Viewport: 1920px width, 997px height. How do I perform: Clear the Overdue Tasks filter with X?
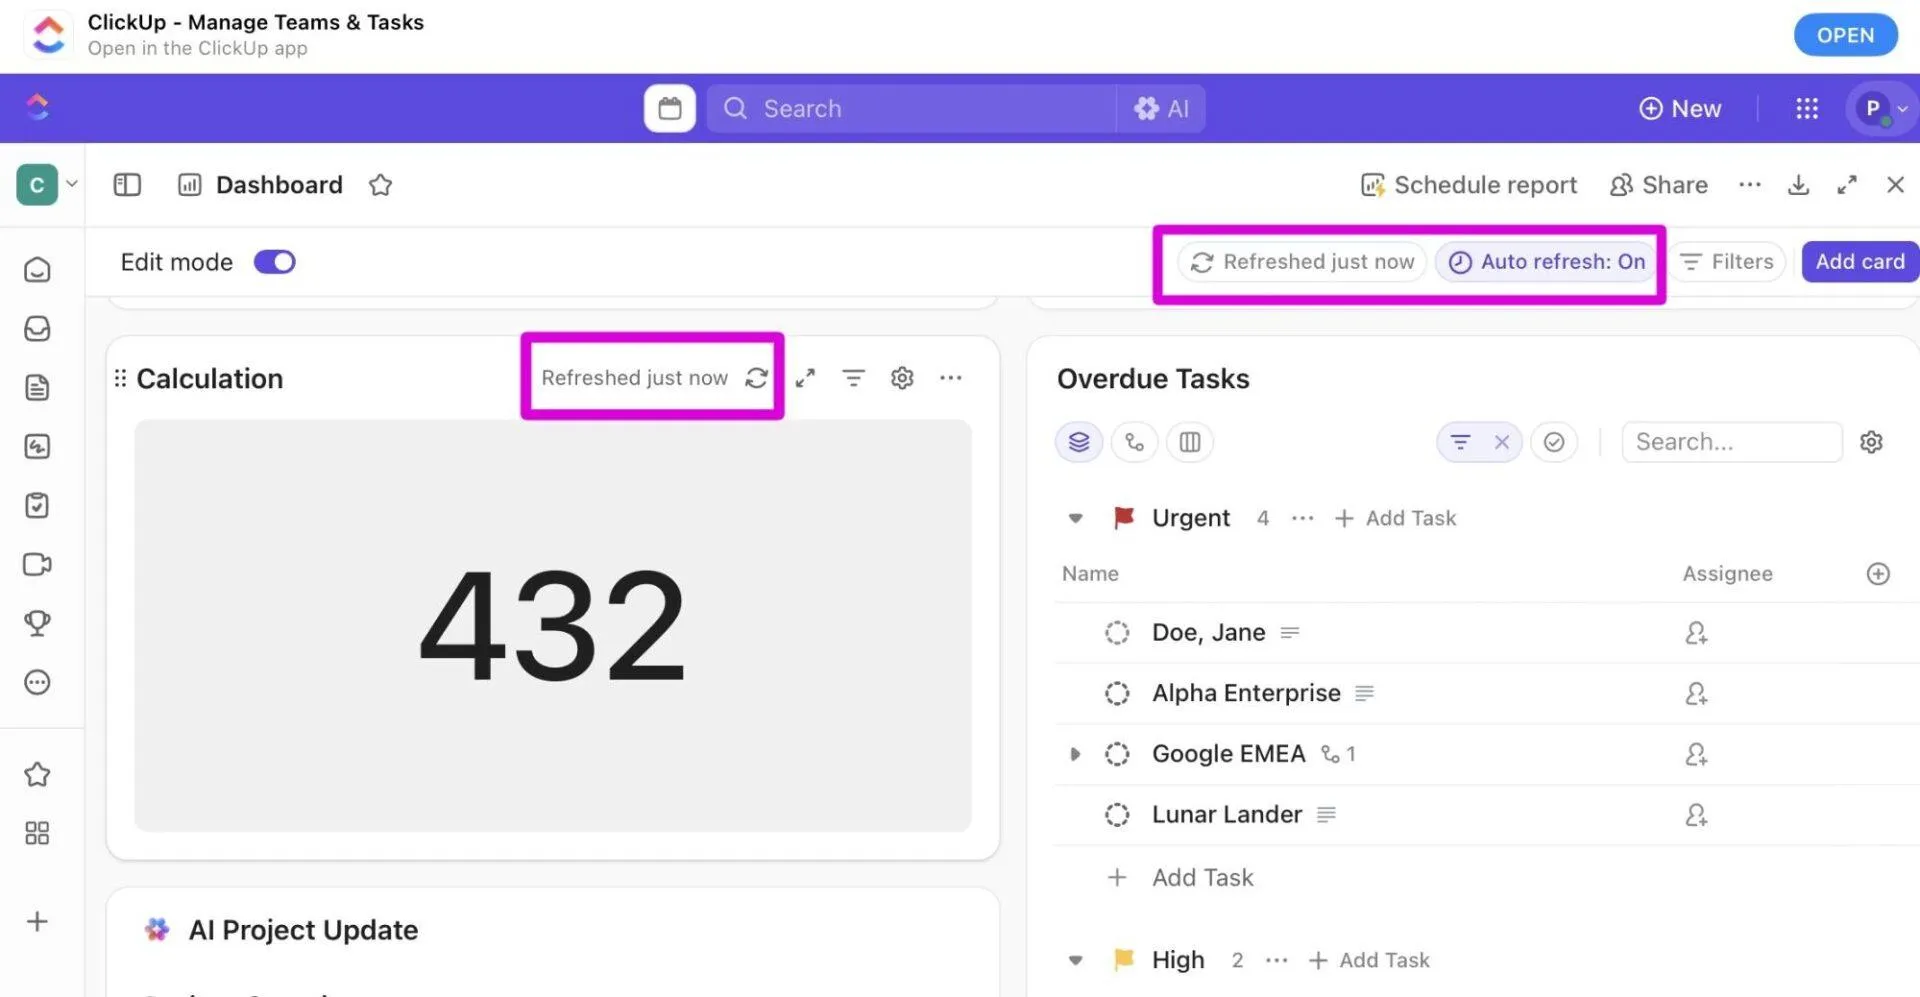[x=1501, y=442]
